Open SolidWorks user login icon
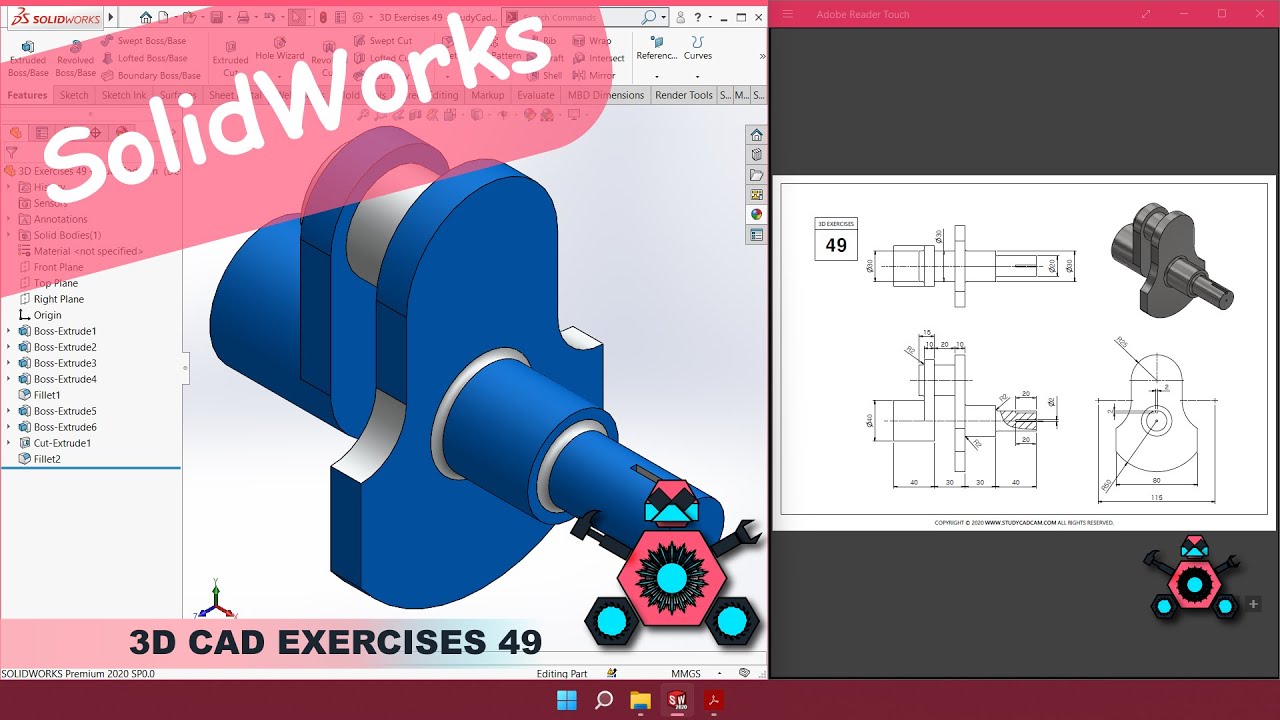This screenshot has width=1280, height=720. [x=681, y=17]
